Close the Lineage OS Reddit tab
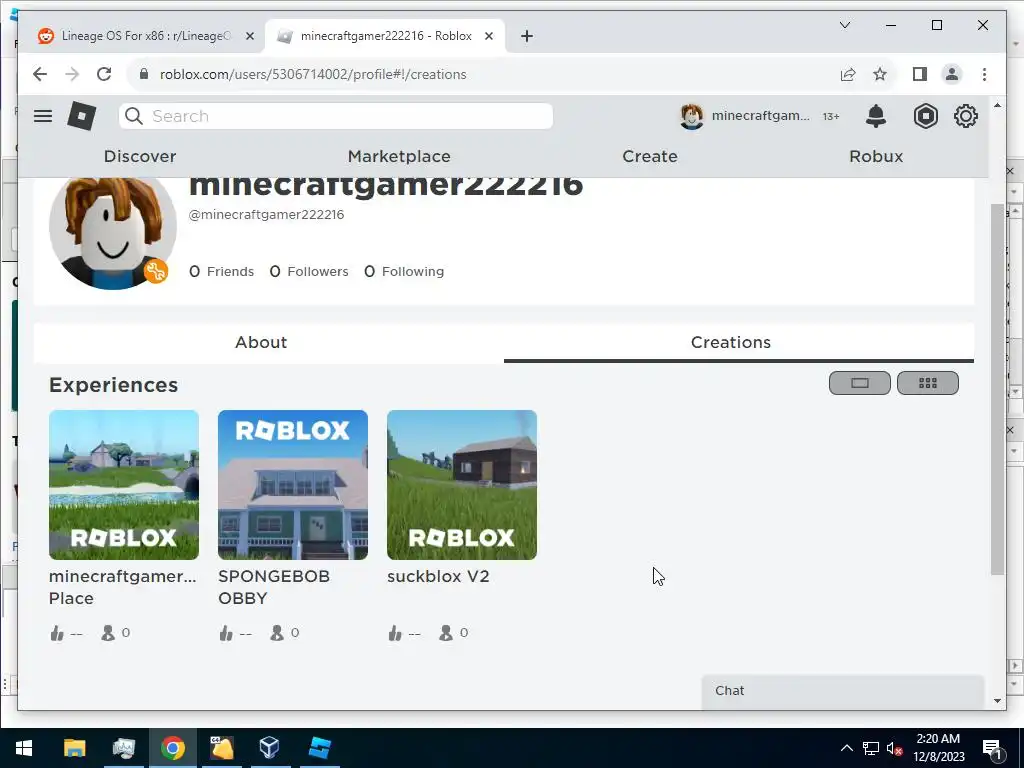Image resolution: width=1024 pixels, height=768 pixels. (249, 36)
